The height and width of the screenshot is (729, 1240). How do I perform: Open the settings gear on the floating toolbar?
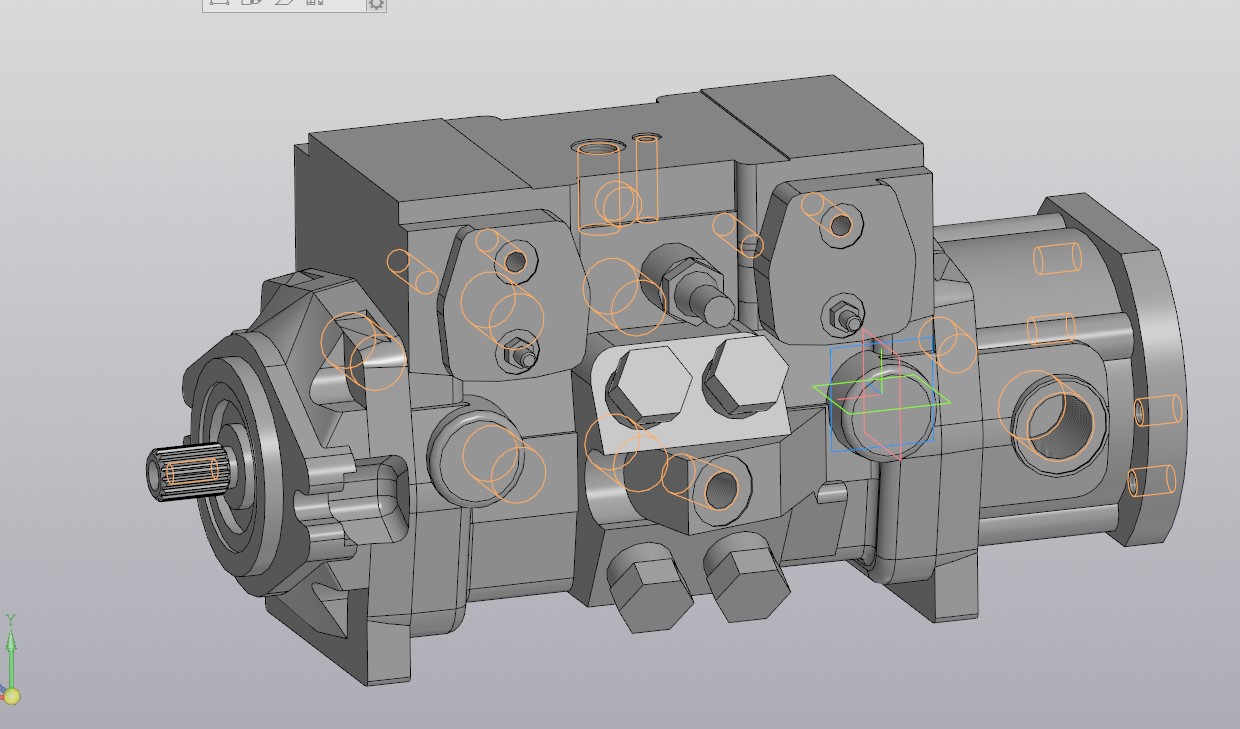point(376,4)
